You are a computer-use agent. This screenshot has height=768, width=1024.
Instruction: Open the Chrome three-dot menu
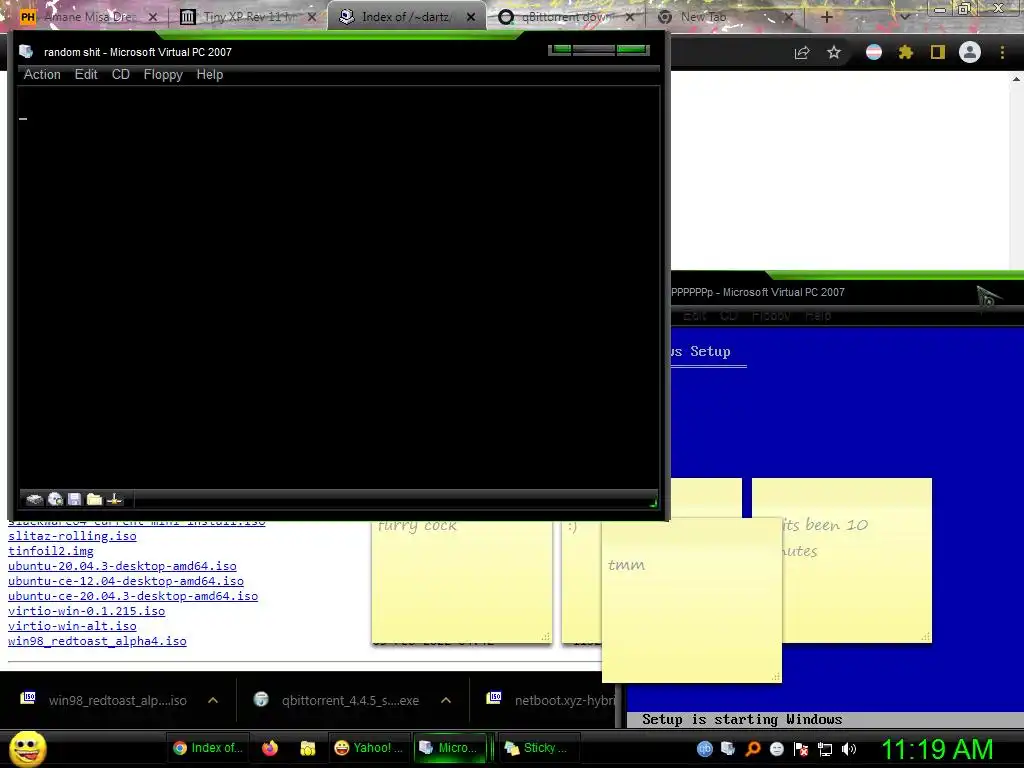click(1002, 52)
